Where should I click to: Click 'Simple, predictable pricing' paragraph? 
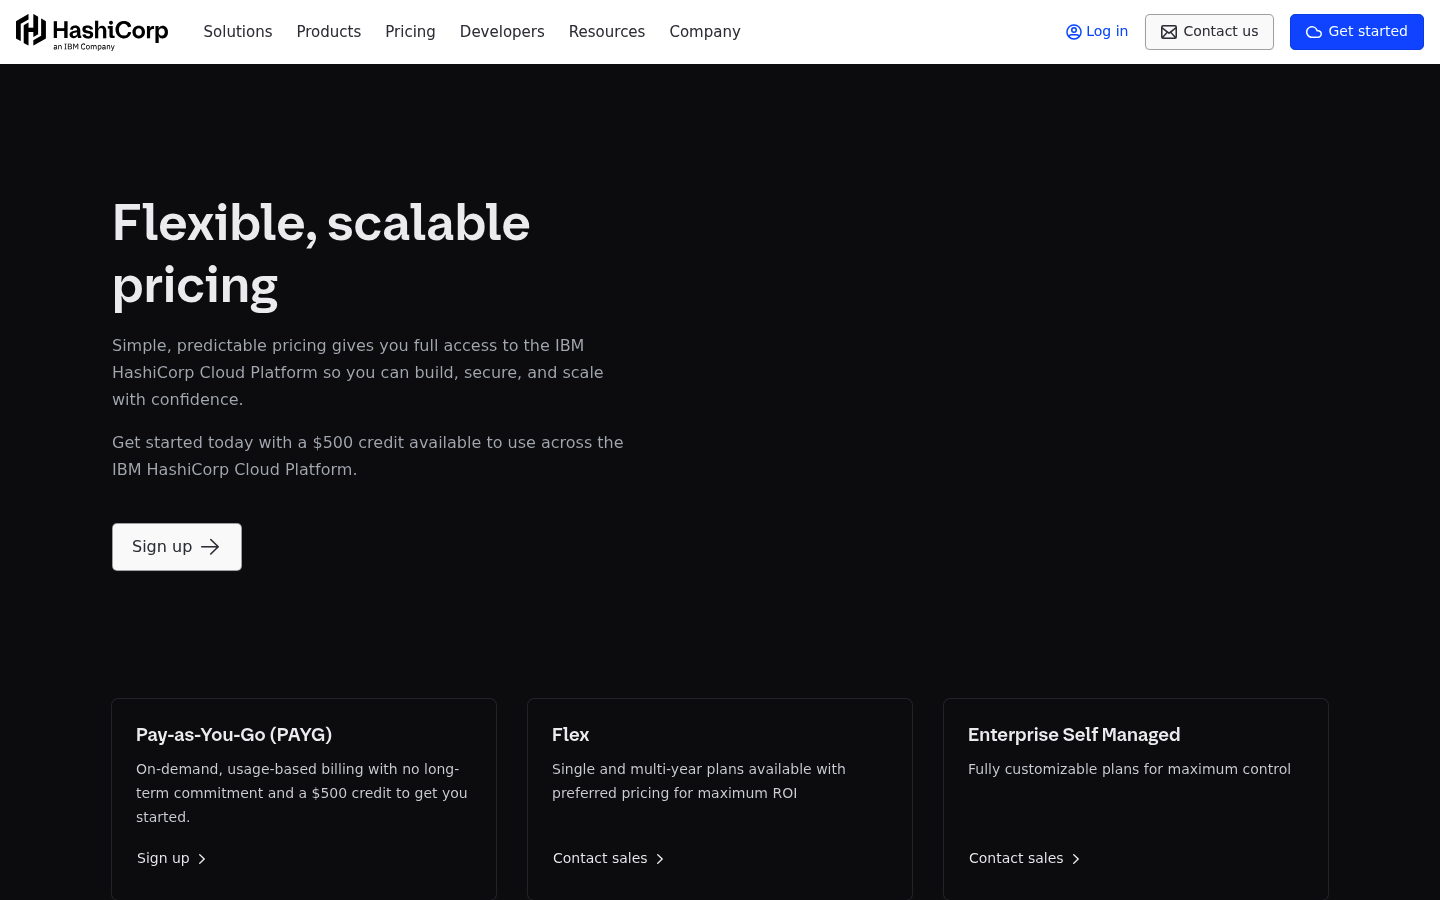tap(358, 372)
